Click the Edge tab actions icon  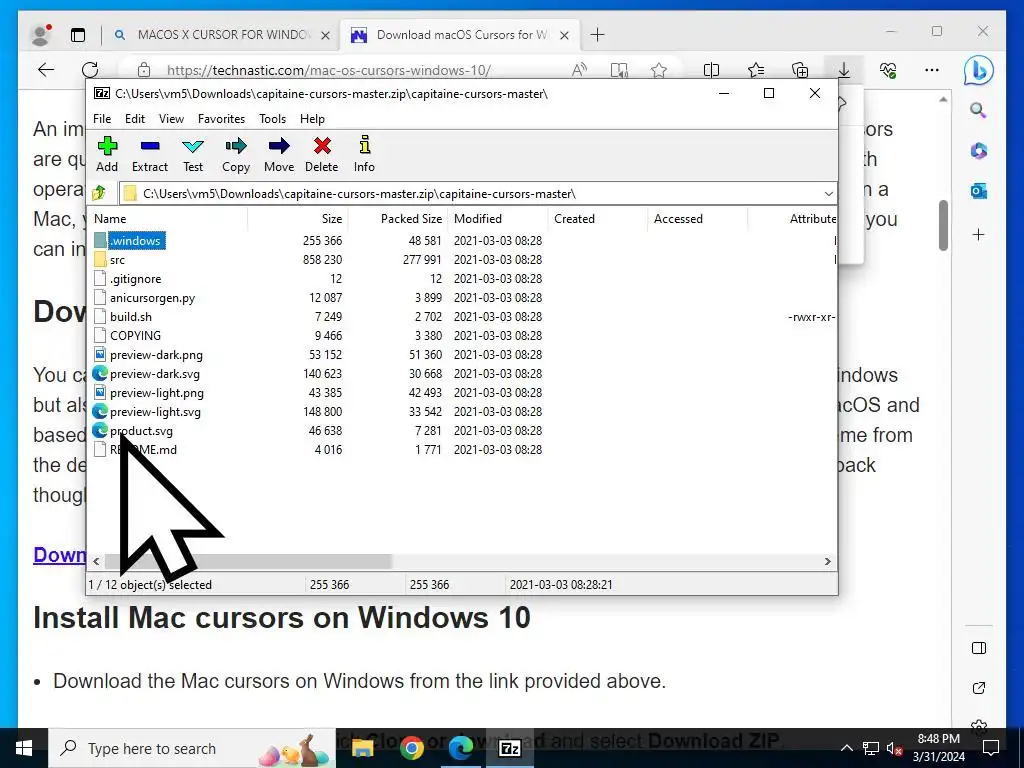tap(78, 35)
